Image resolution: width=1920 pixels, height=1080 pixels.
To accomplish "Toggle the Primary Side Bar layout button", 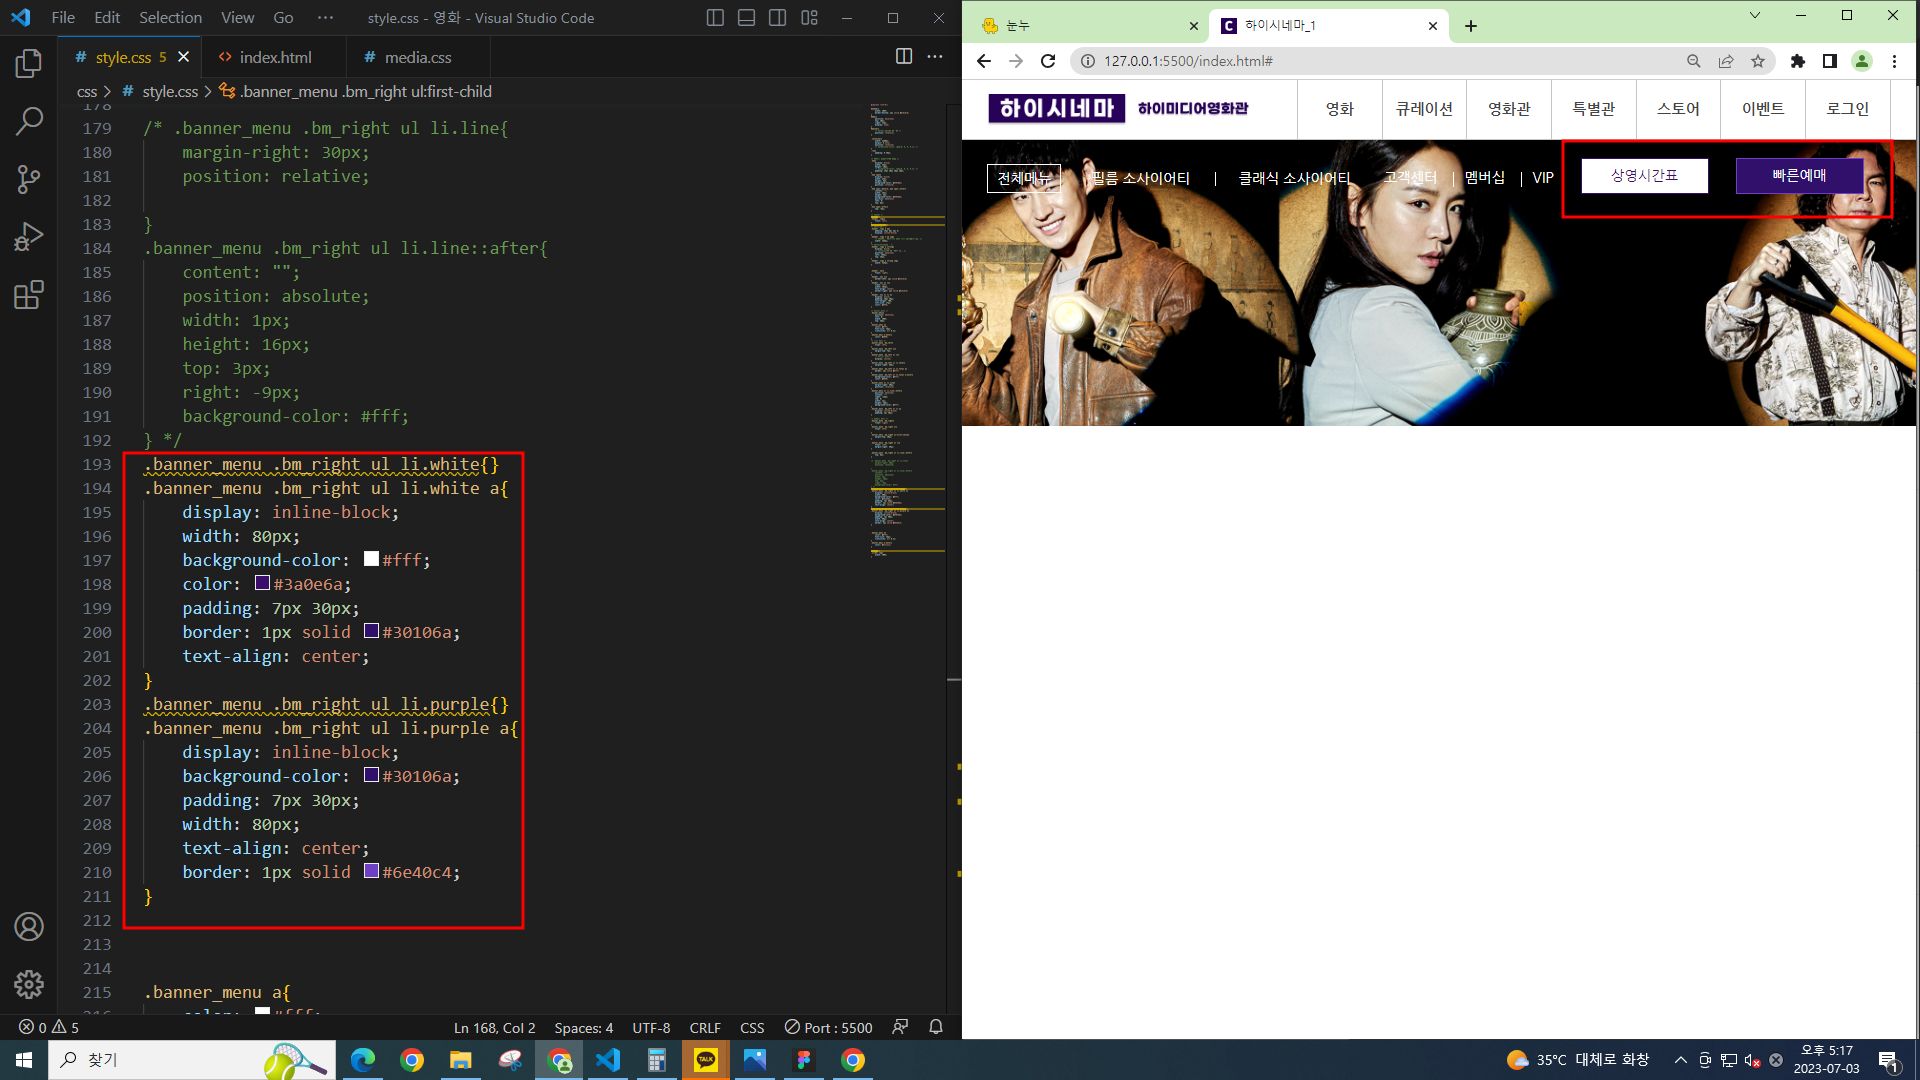I will coord(715,18).
